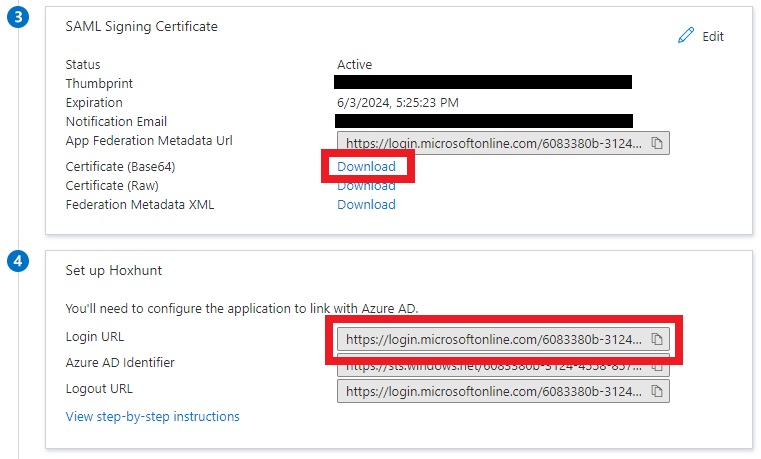
Task: Click the step 3 number badge
Action: (18, 20)
